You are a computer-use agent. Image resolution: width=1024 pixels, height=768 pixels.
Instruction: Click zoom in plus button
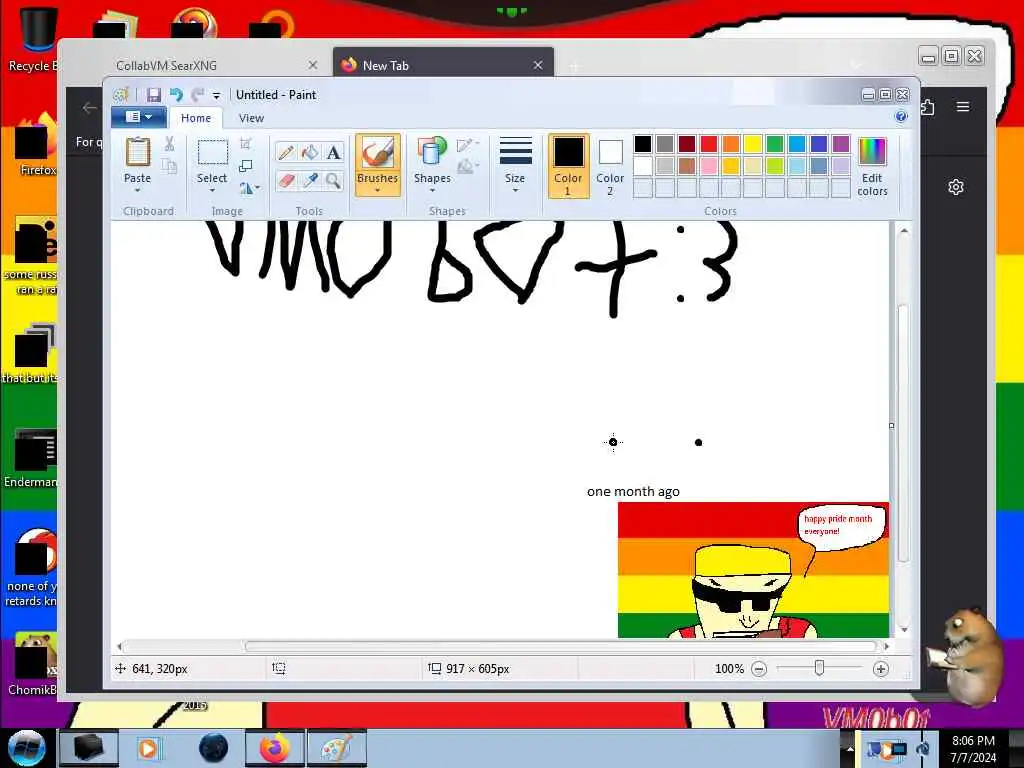pyautogui.click(x=880, y=669)
